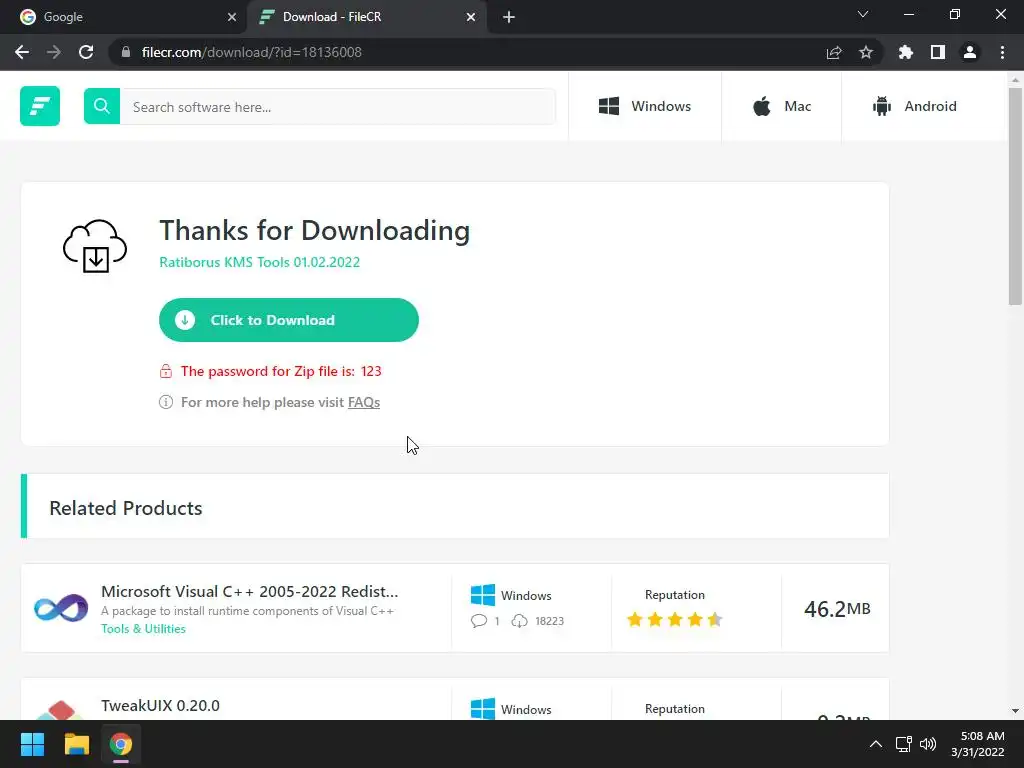This screenshot has height=768, width=1024.
Task: Toggle the Chrome side panel icon
Action: click(x=938, y=52)
